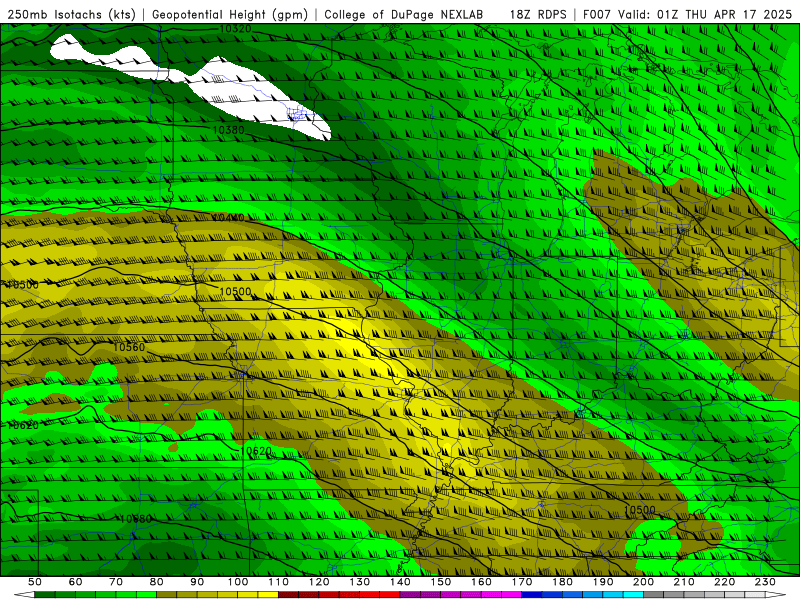Click the 60 kt color scale label
Screen dimensions: 800x600
coord(75,582)
